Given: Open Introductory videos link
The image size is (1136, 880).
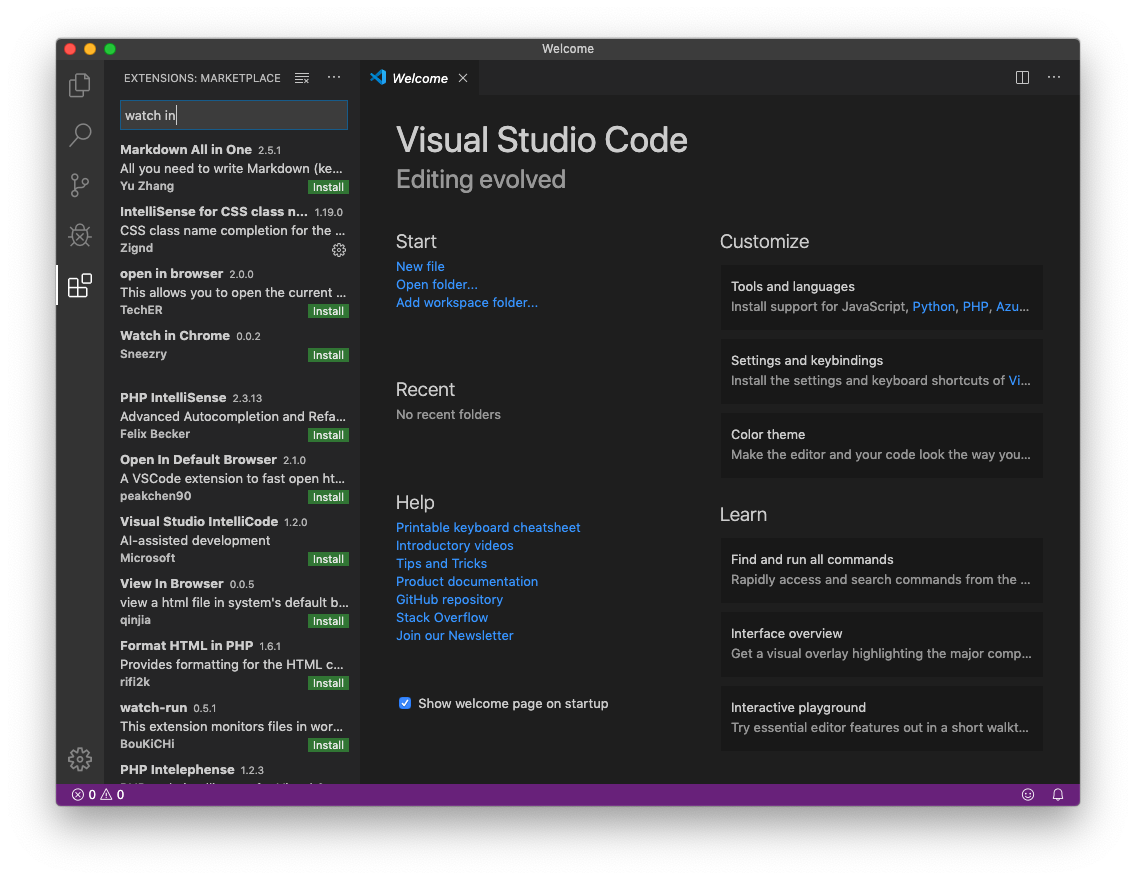Looking at the screenshot, I should (454, 545).
